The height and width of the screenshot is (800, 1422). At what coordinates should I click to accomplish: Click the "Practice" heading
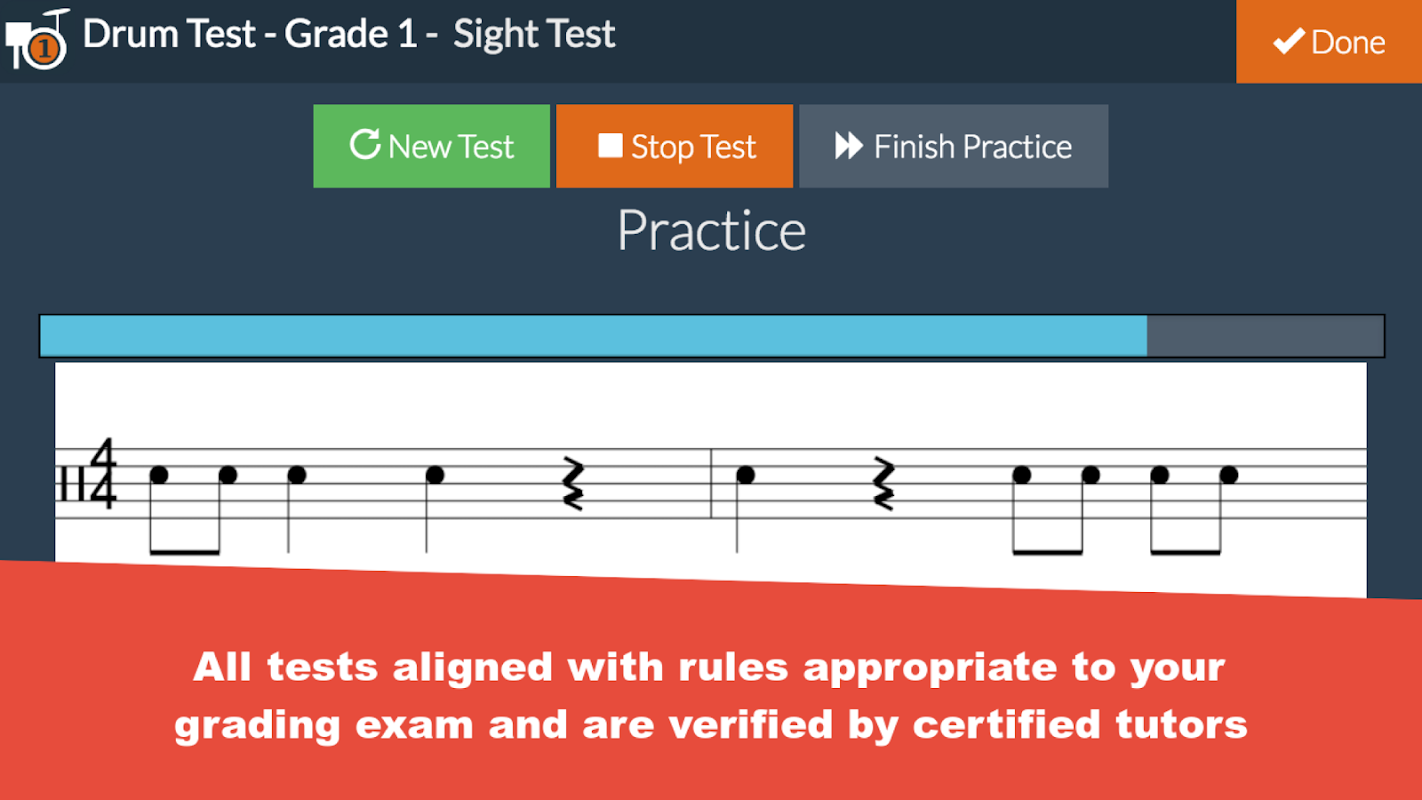(x=711, y=231)
